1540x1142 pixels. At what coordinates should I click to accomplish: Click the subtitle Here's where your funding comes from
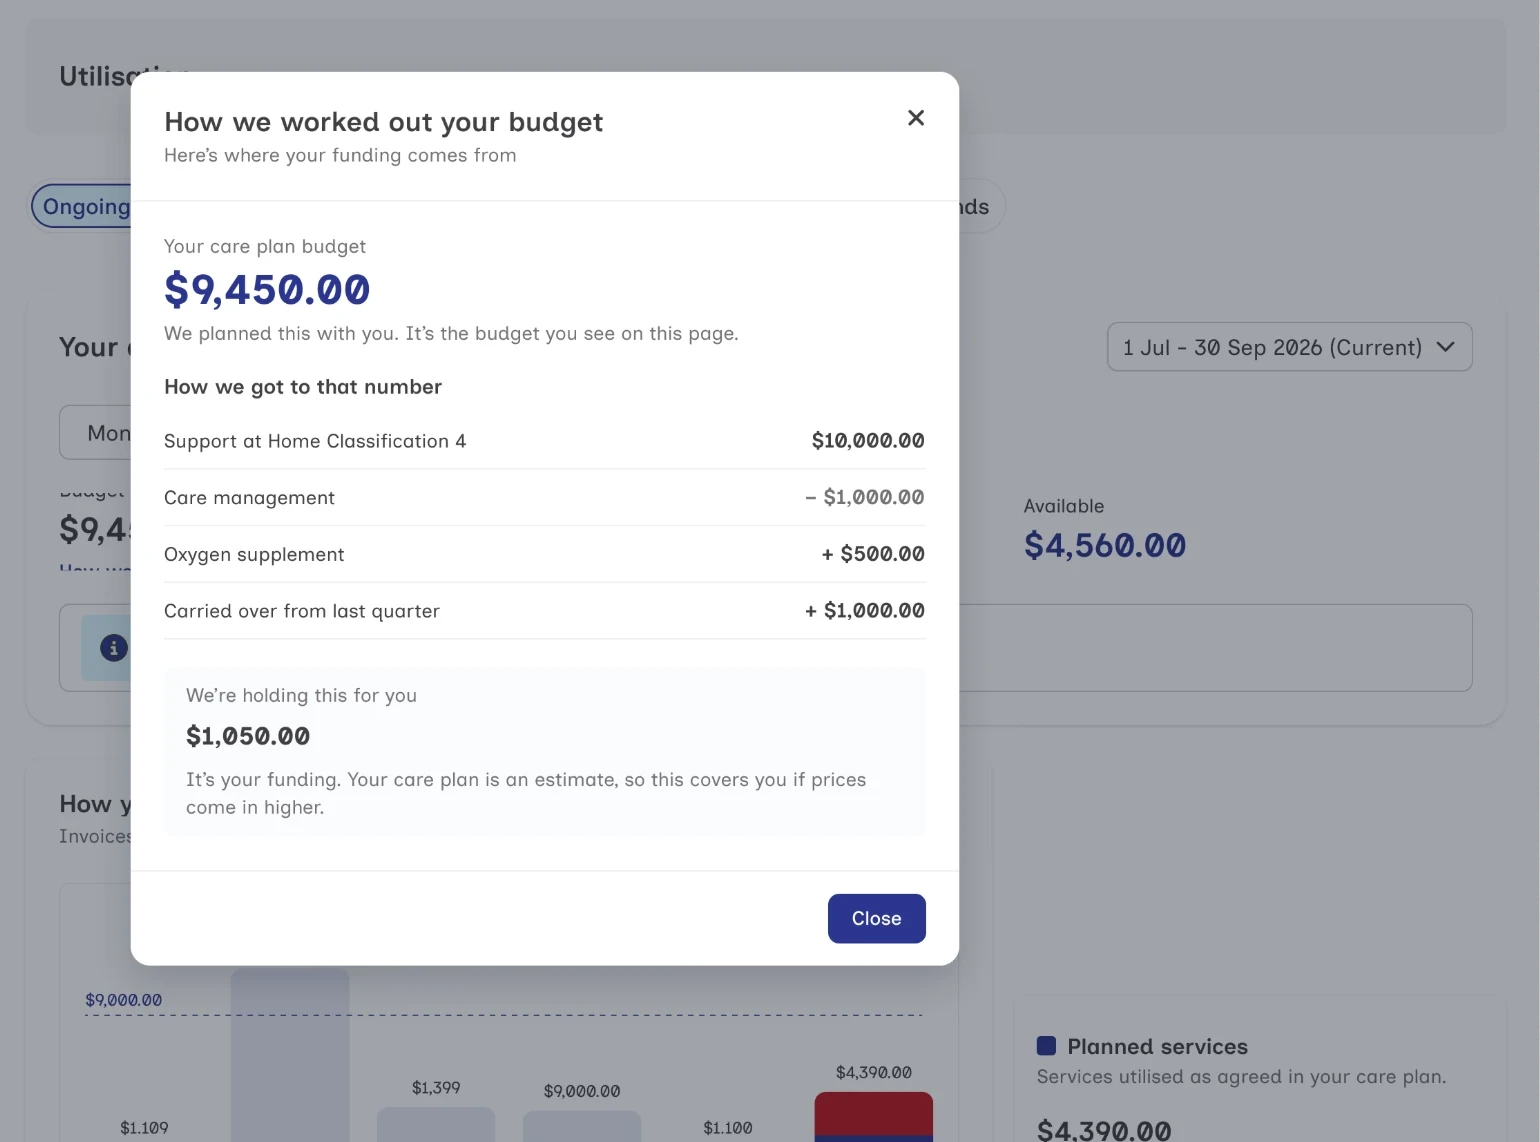(340, 155)
